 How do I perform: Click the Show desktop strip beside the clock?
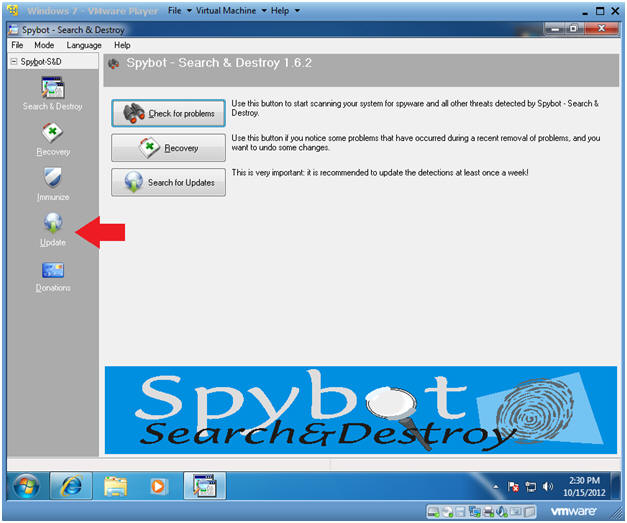(x=617, y=486)
